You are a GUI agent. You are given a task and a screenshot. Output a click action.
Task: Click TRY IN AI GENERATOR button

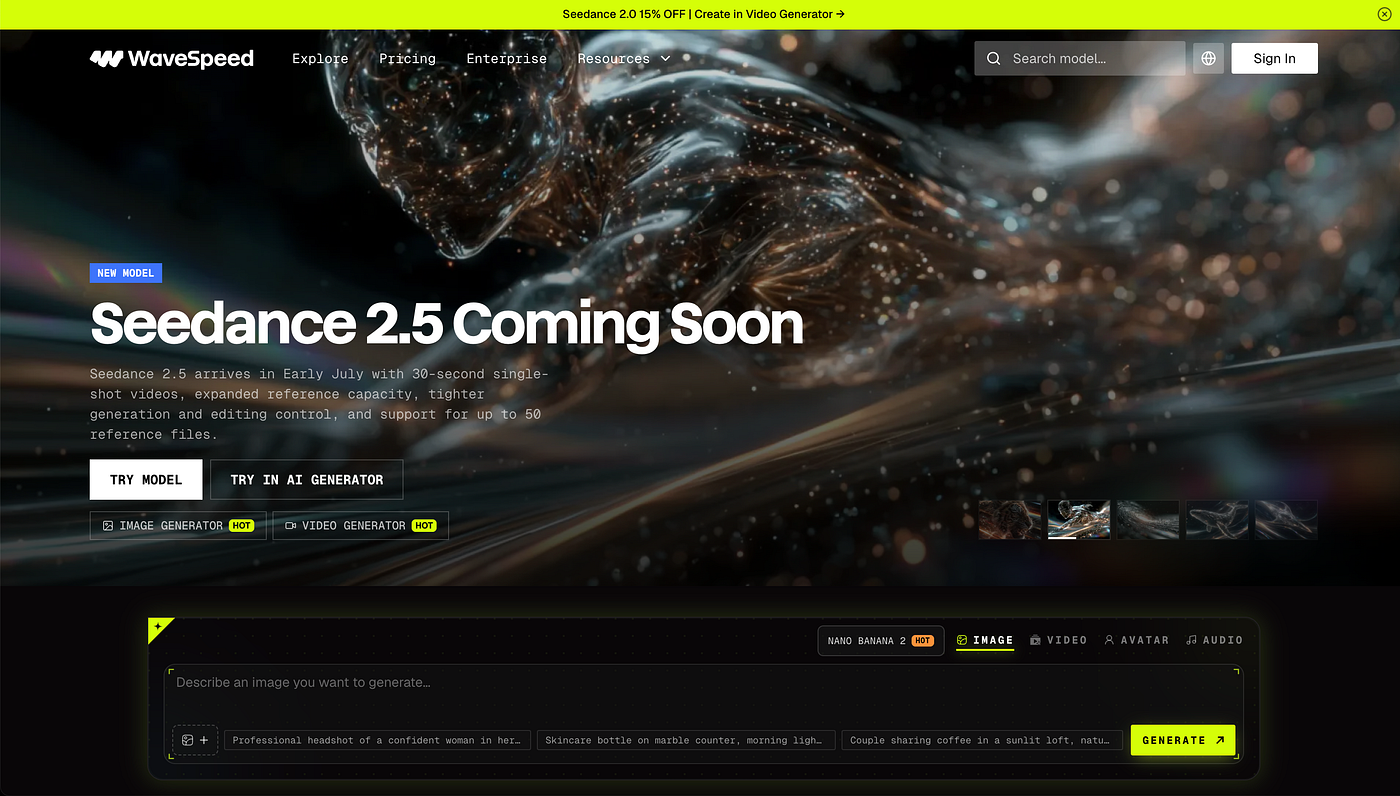point(307,480)
